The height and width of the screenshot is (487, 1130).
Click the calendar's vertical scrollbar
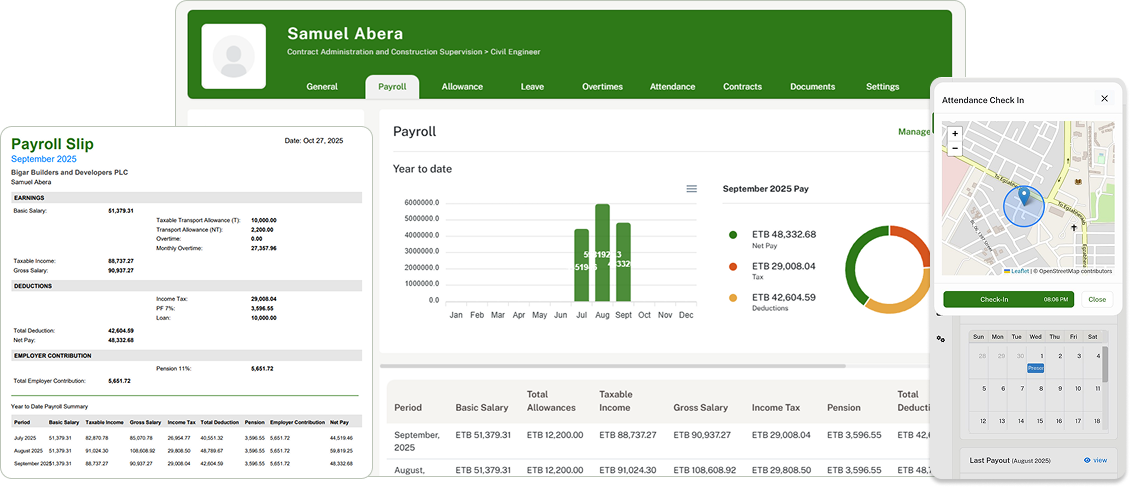[1104, 364]
